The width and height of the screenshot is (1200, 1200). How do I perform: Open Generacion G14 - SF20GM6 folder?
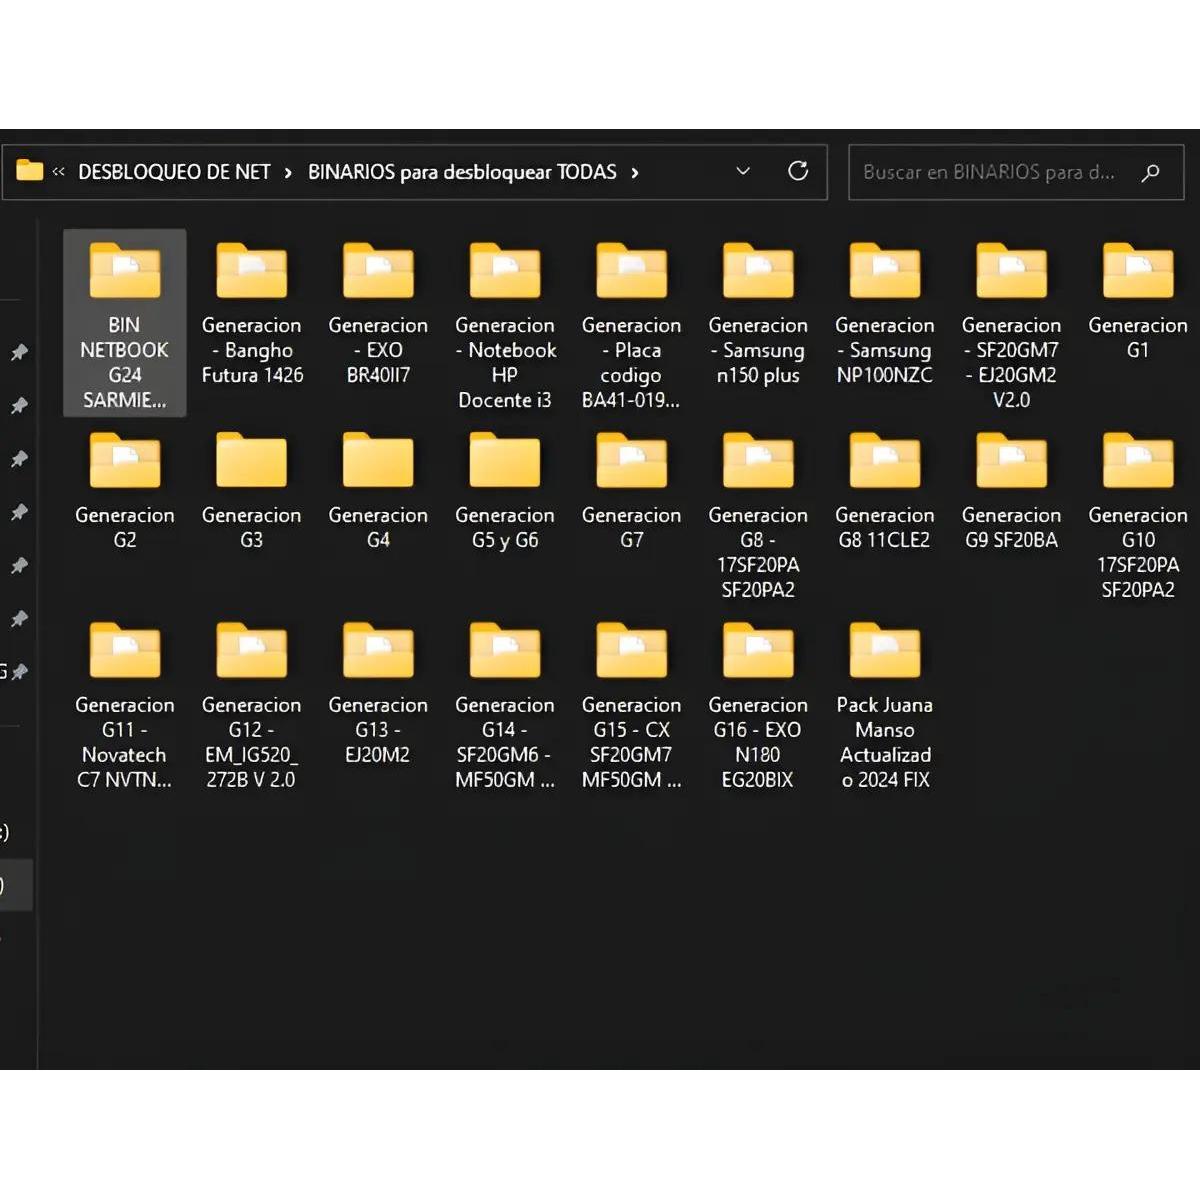[x=505, y=704]
